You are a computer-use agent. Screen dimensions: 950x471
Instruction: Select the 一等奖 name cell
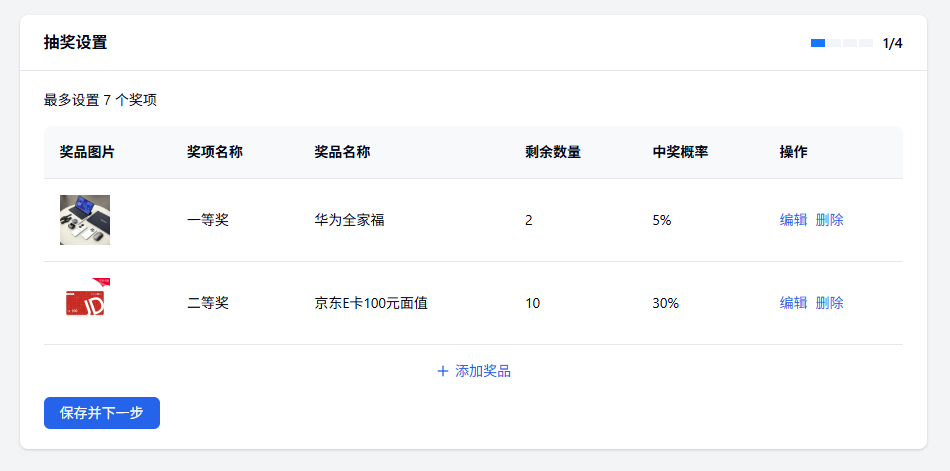point(208,220)
